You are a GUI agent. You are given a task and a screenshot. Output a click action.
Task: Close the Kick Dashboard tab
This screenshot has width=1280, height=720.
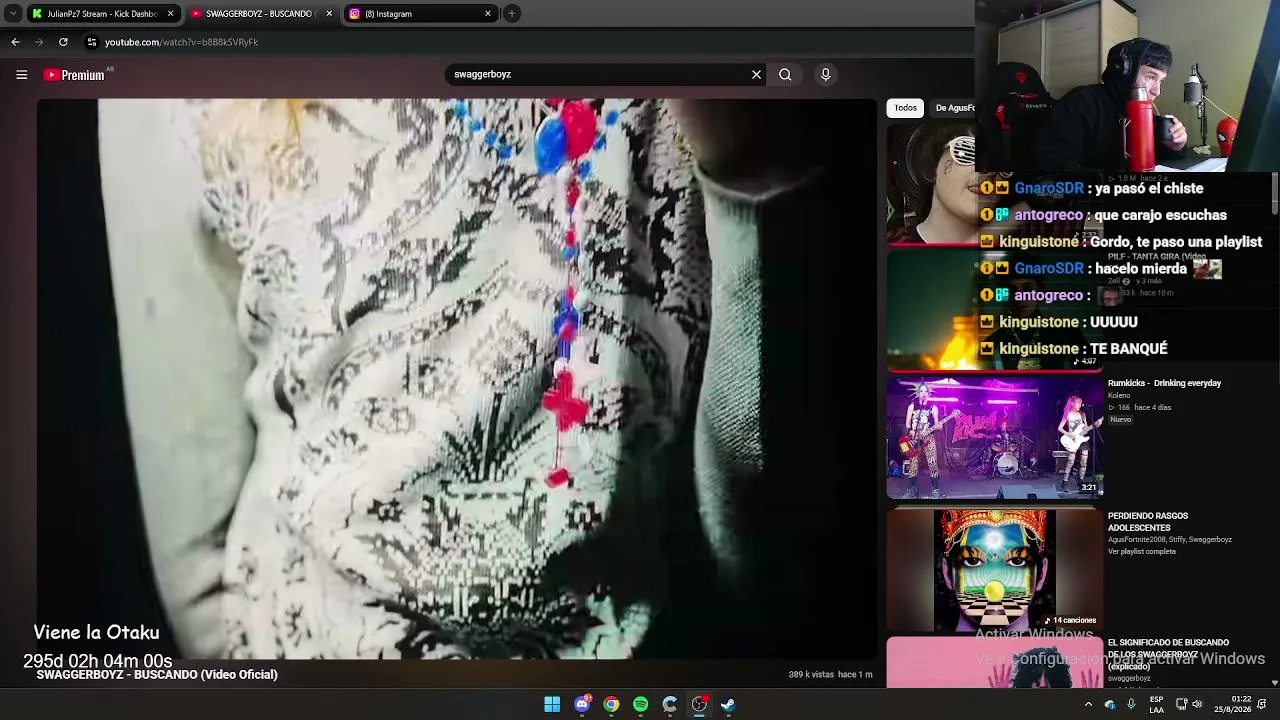click(x=170, y=14)
